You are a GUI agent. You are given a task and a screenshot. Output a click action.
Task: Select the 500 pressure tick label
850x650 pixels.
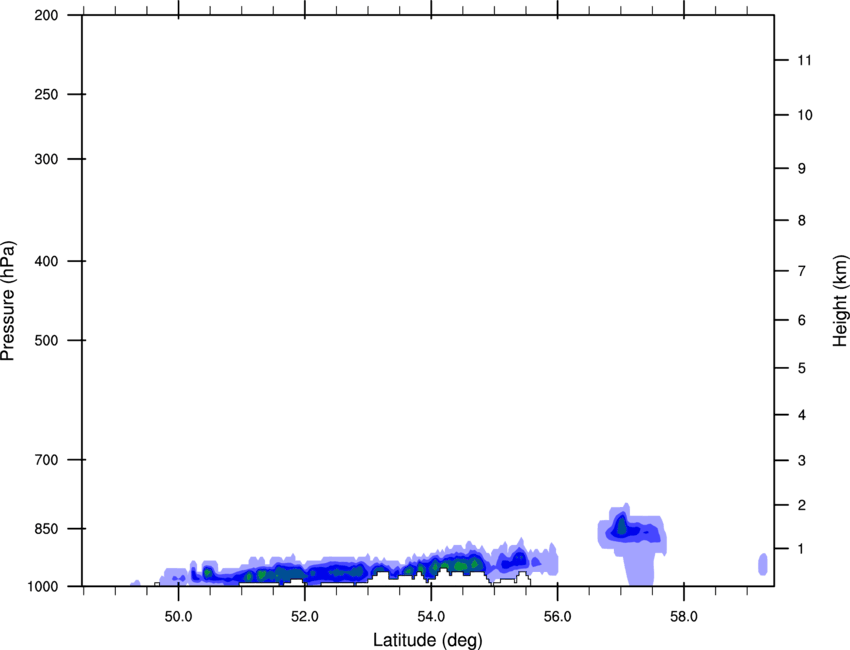click(x=46, y=340)
